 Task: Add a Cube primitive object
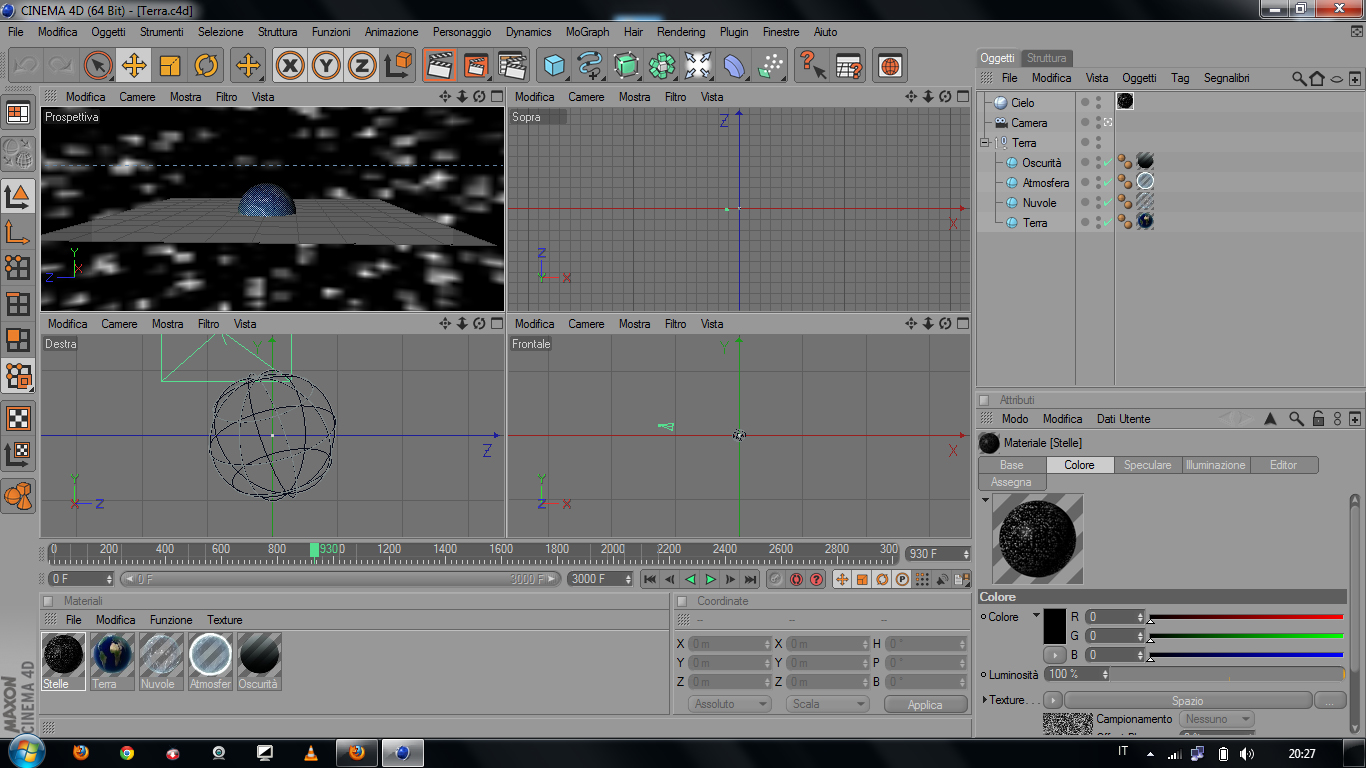[x=554, y=66]
